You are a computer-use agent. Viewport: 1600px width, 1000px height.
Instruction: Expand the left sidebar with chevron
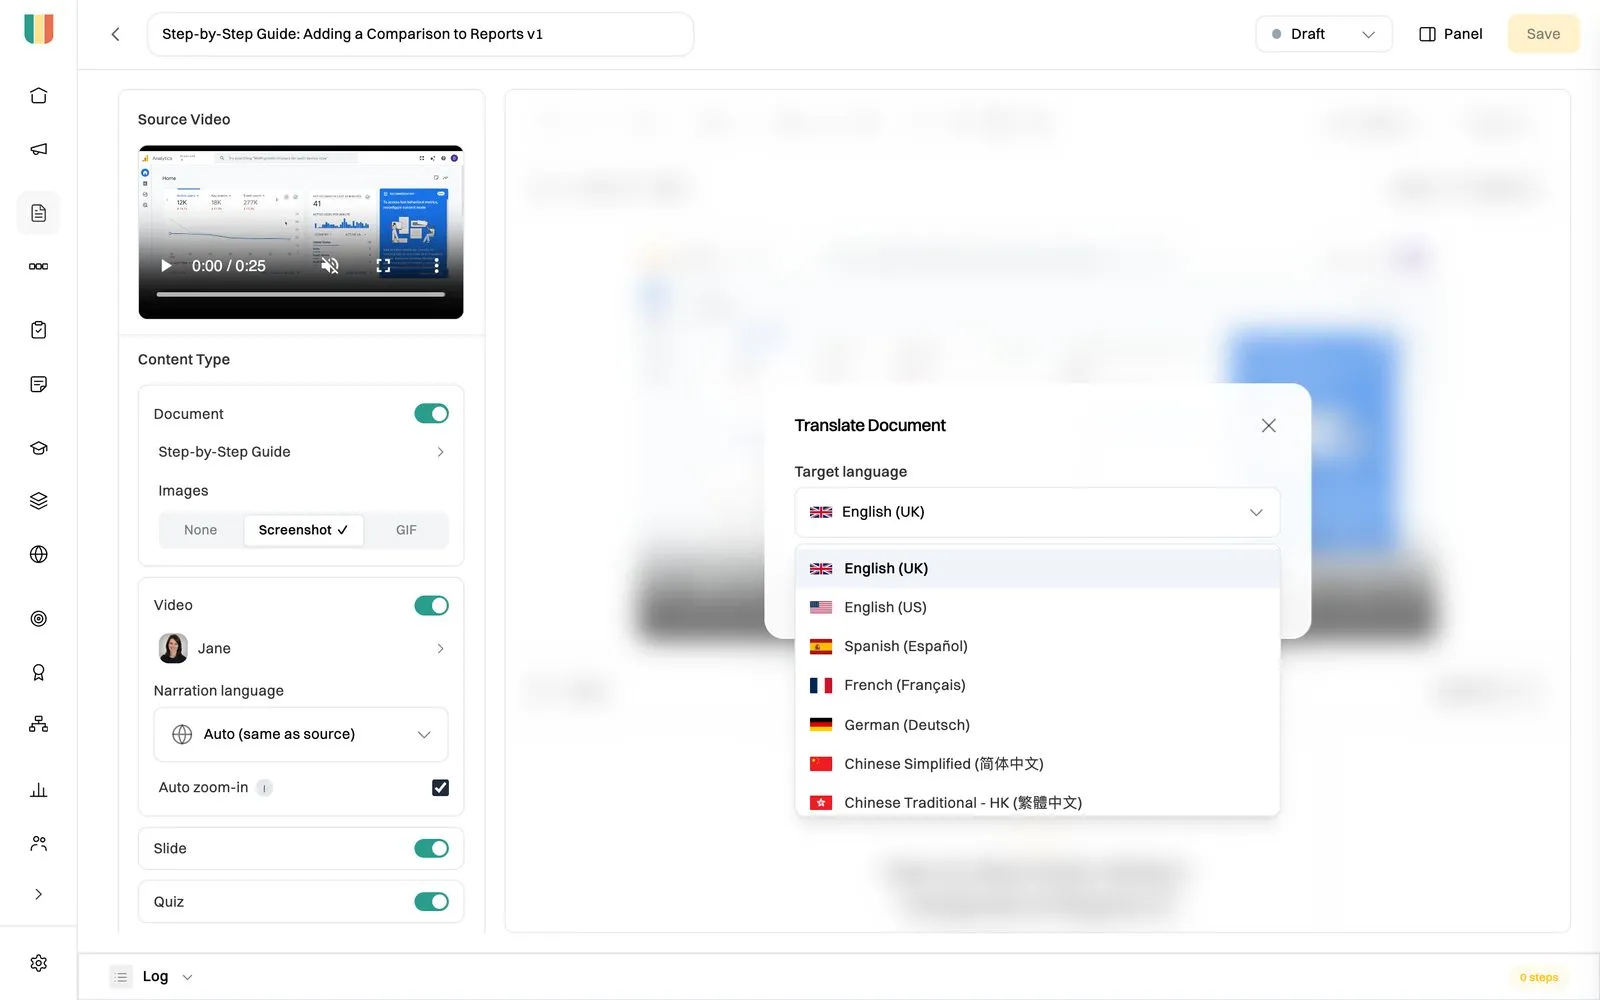39,894
